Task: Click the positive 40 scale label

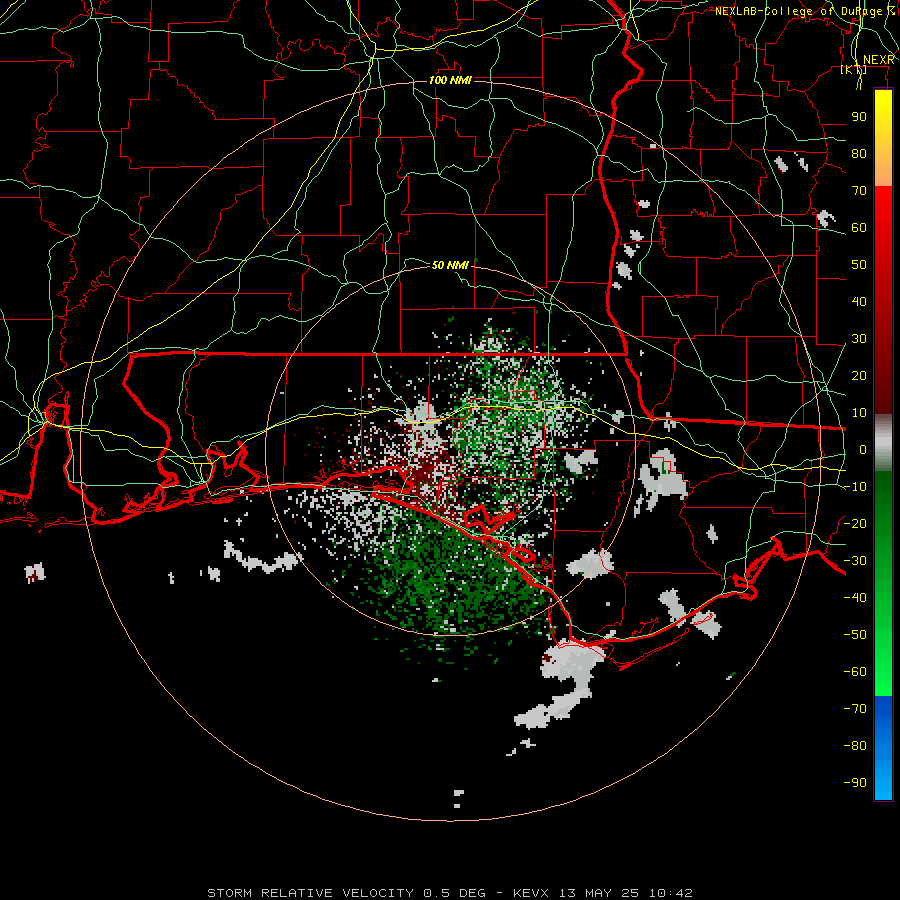Action: (x=859, y=302)
